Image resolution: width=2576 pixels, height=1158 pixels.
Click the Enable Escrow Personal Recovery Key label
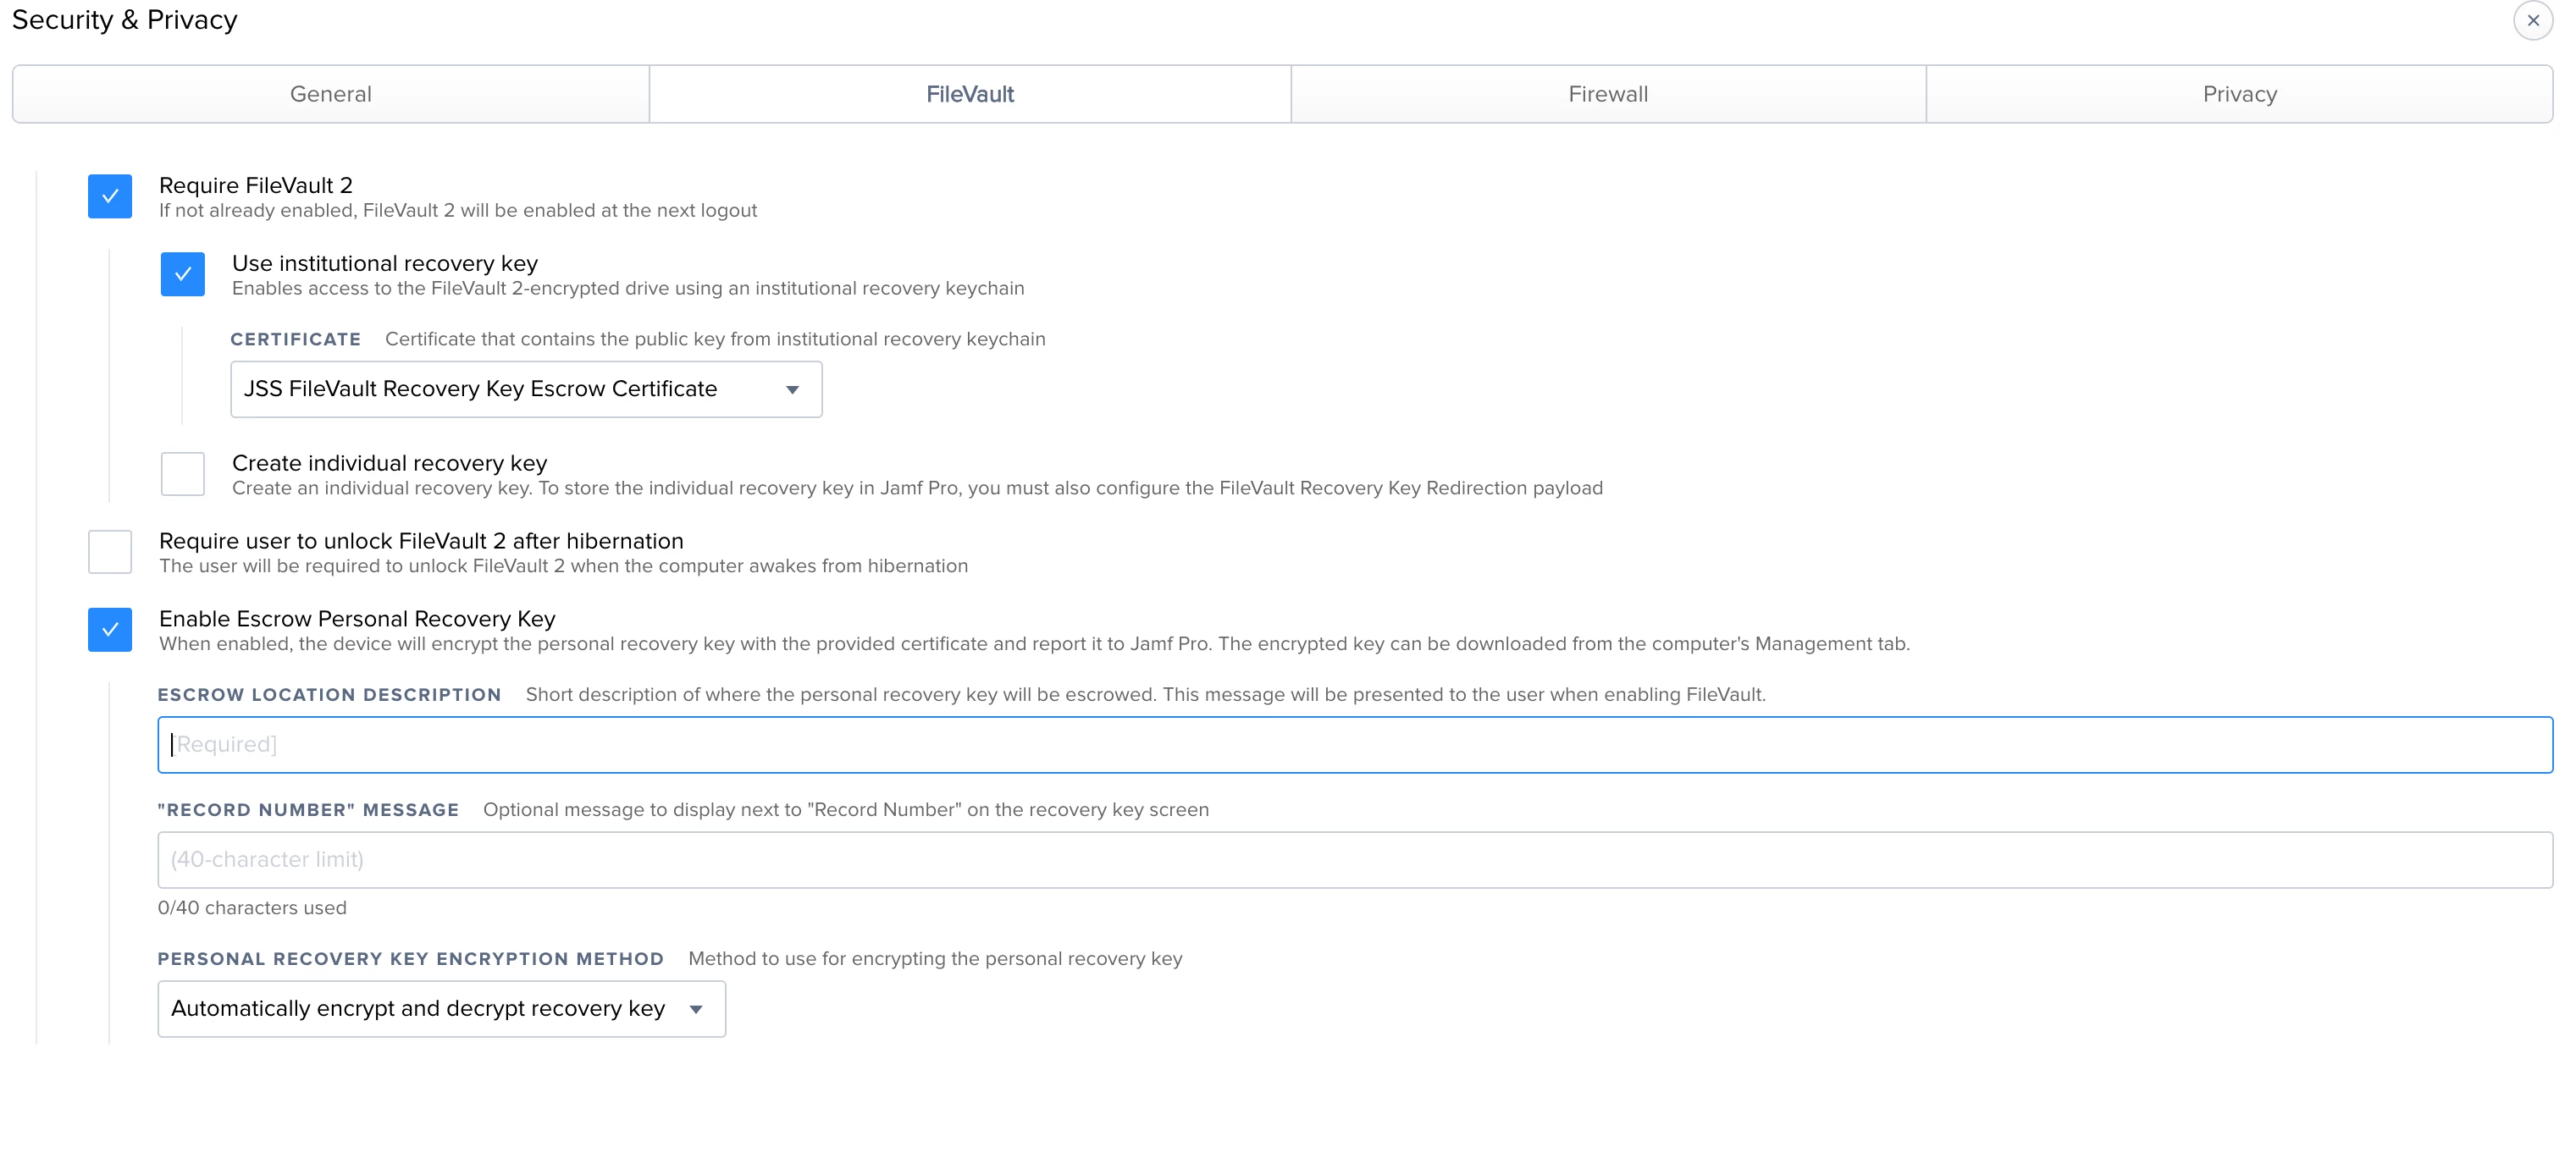click(x=357, y=619)
